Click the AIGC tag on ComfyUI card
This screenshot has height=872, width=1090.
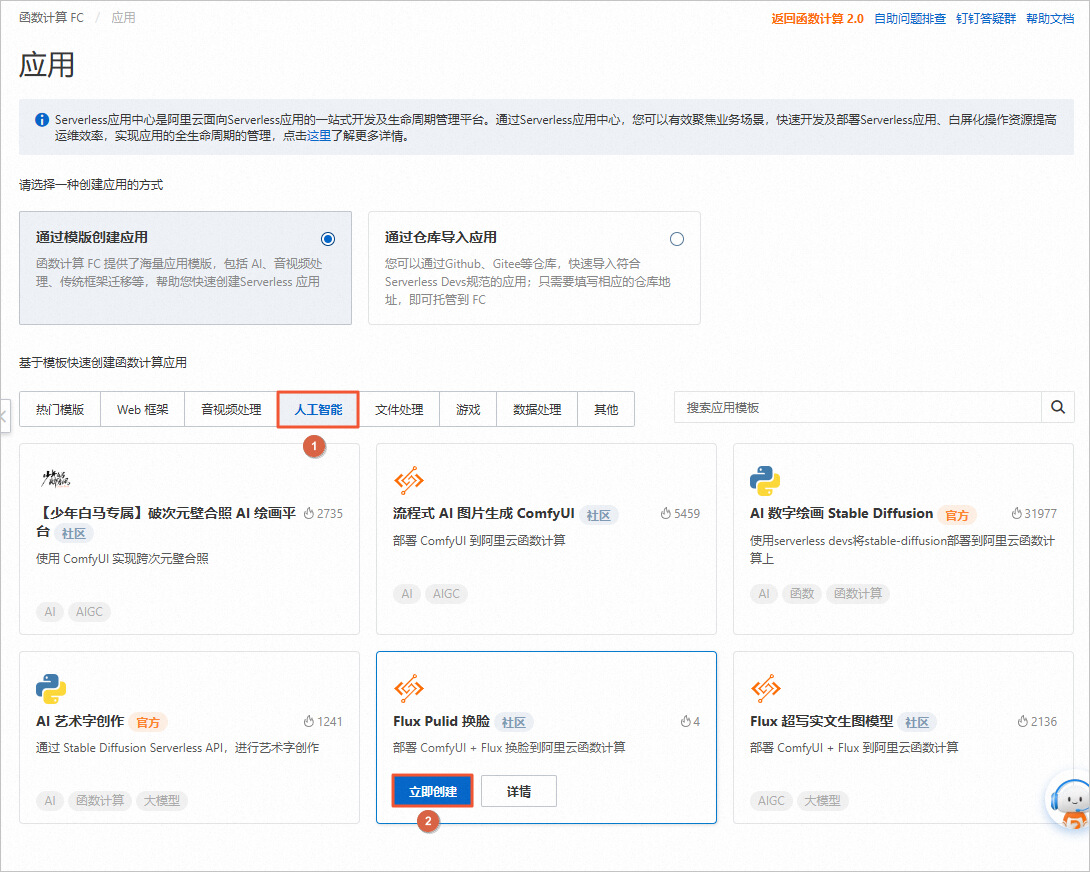click(446, 594)
